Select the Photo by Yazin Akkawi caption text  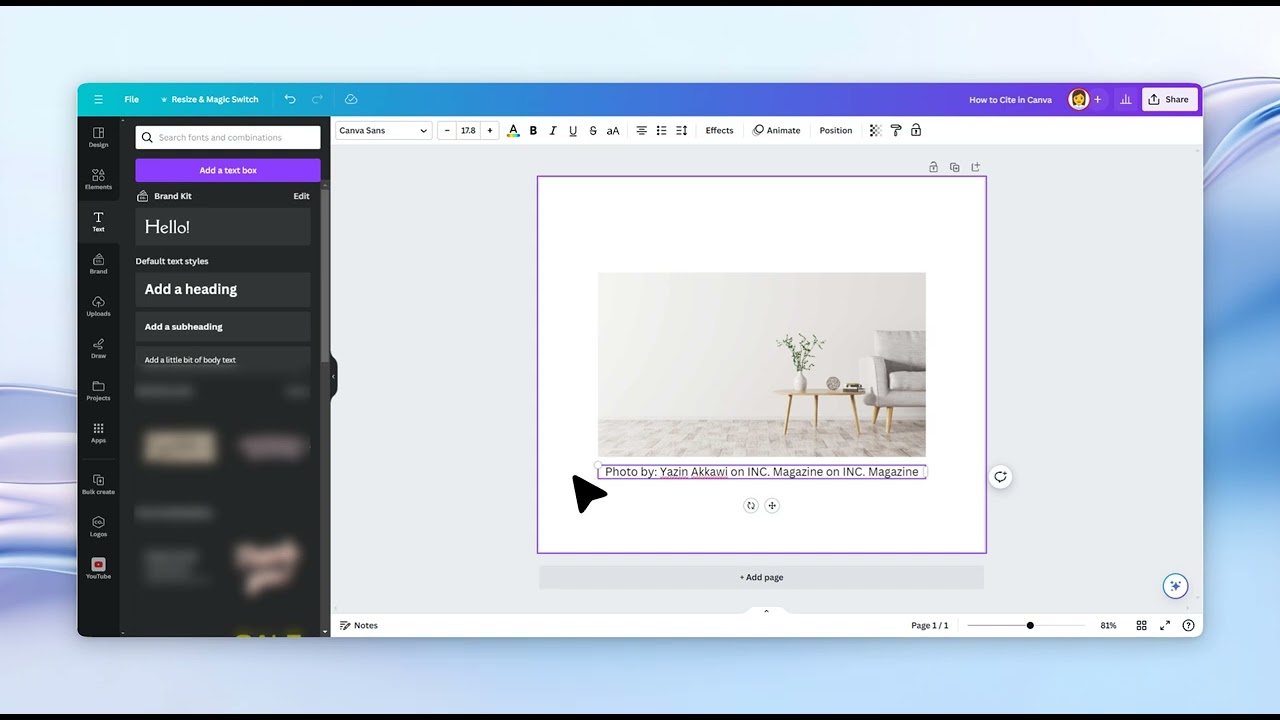(762, 472)
